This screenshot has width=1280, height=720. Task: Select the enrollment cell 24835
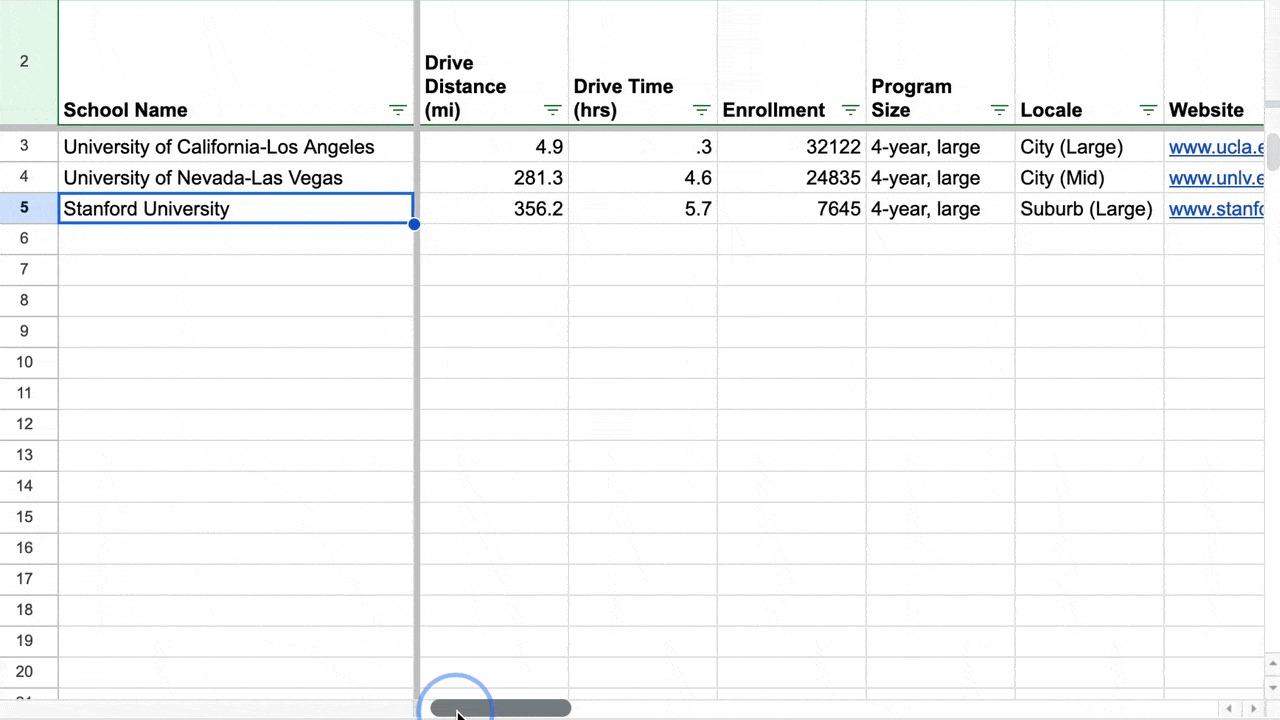pos(792,178)
